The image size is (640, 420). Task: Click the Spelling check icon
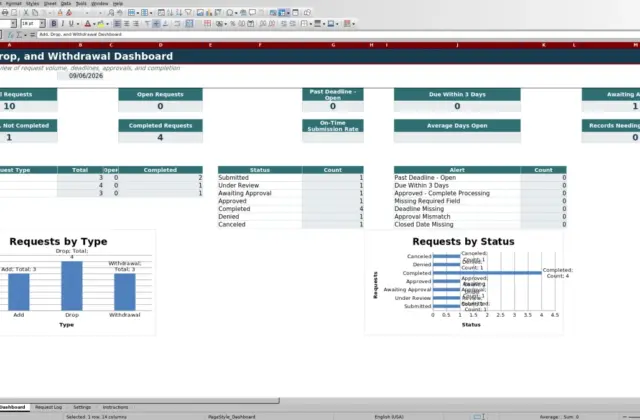[x=120, y=13]
